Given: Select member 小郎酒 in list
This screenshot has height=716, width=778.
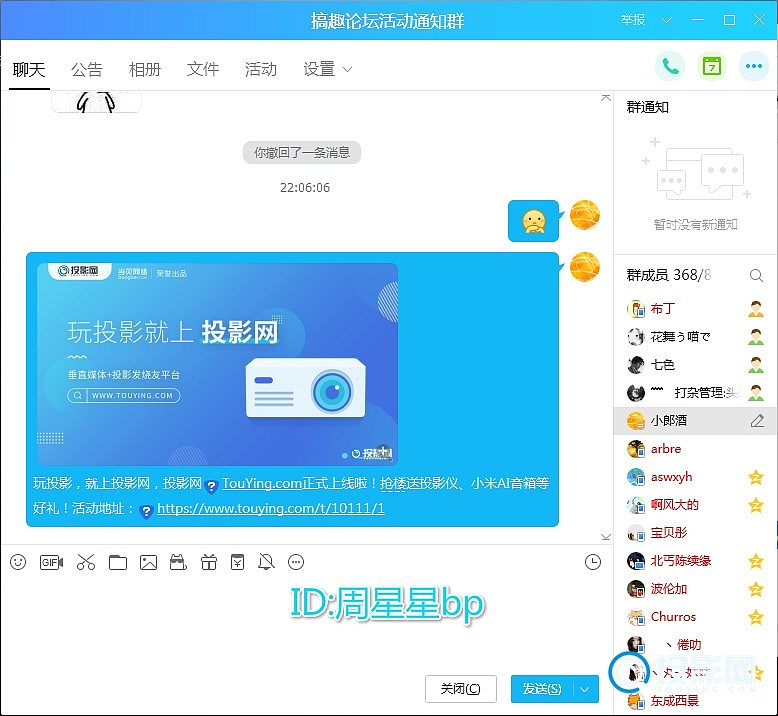Looking at the screenshot, I should tap(695, 421).
